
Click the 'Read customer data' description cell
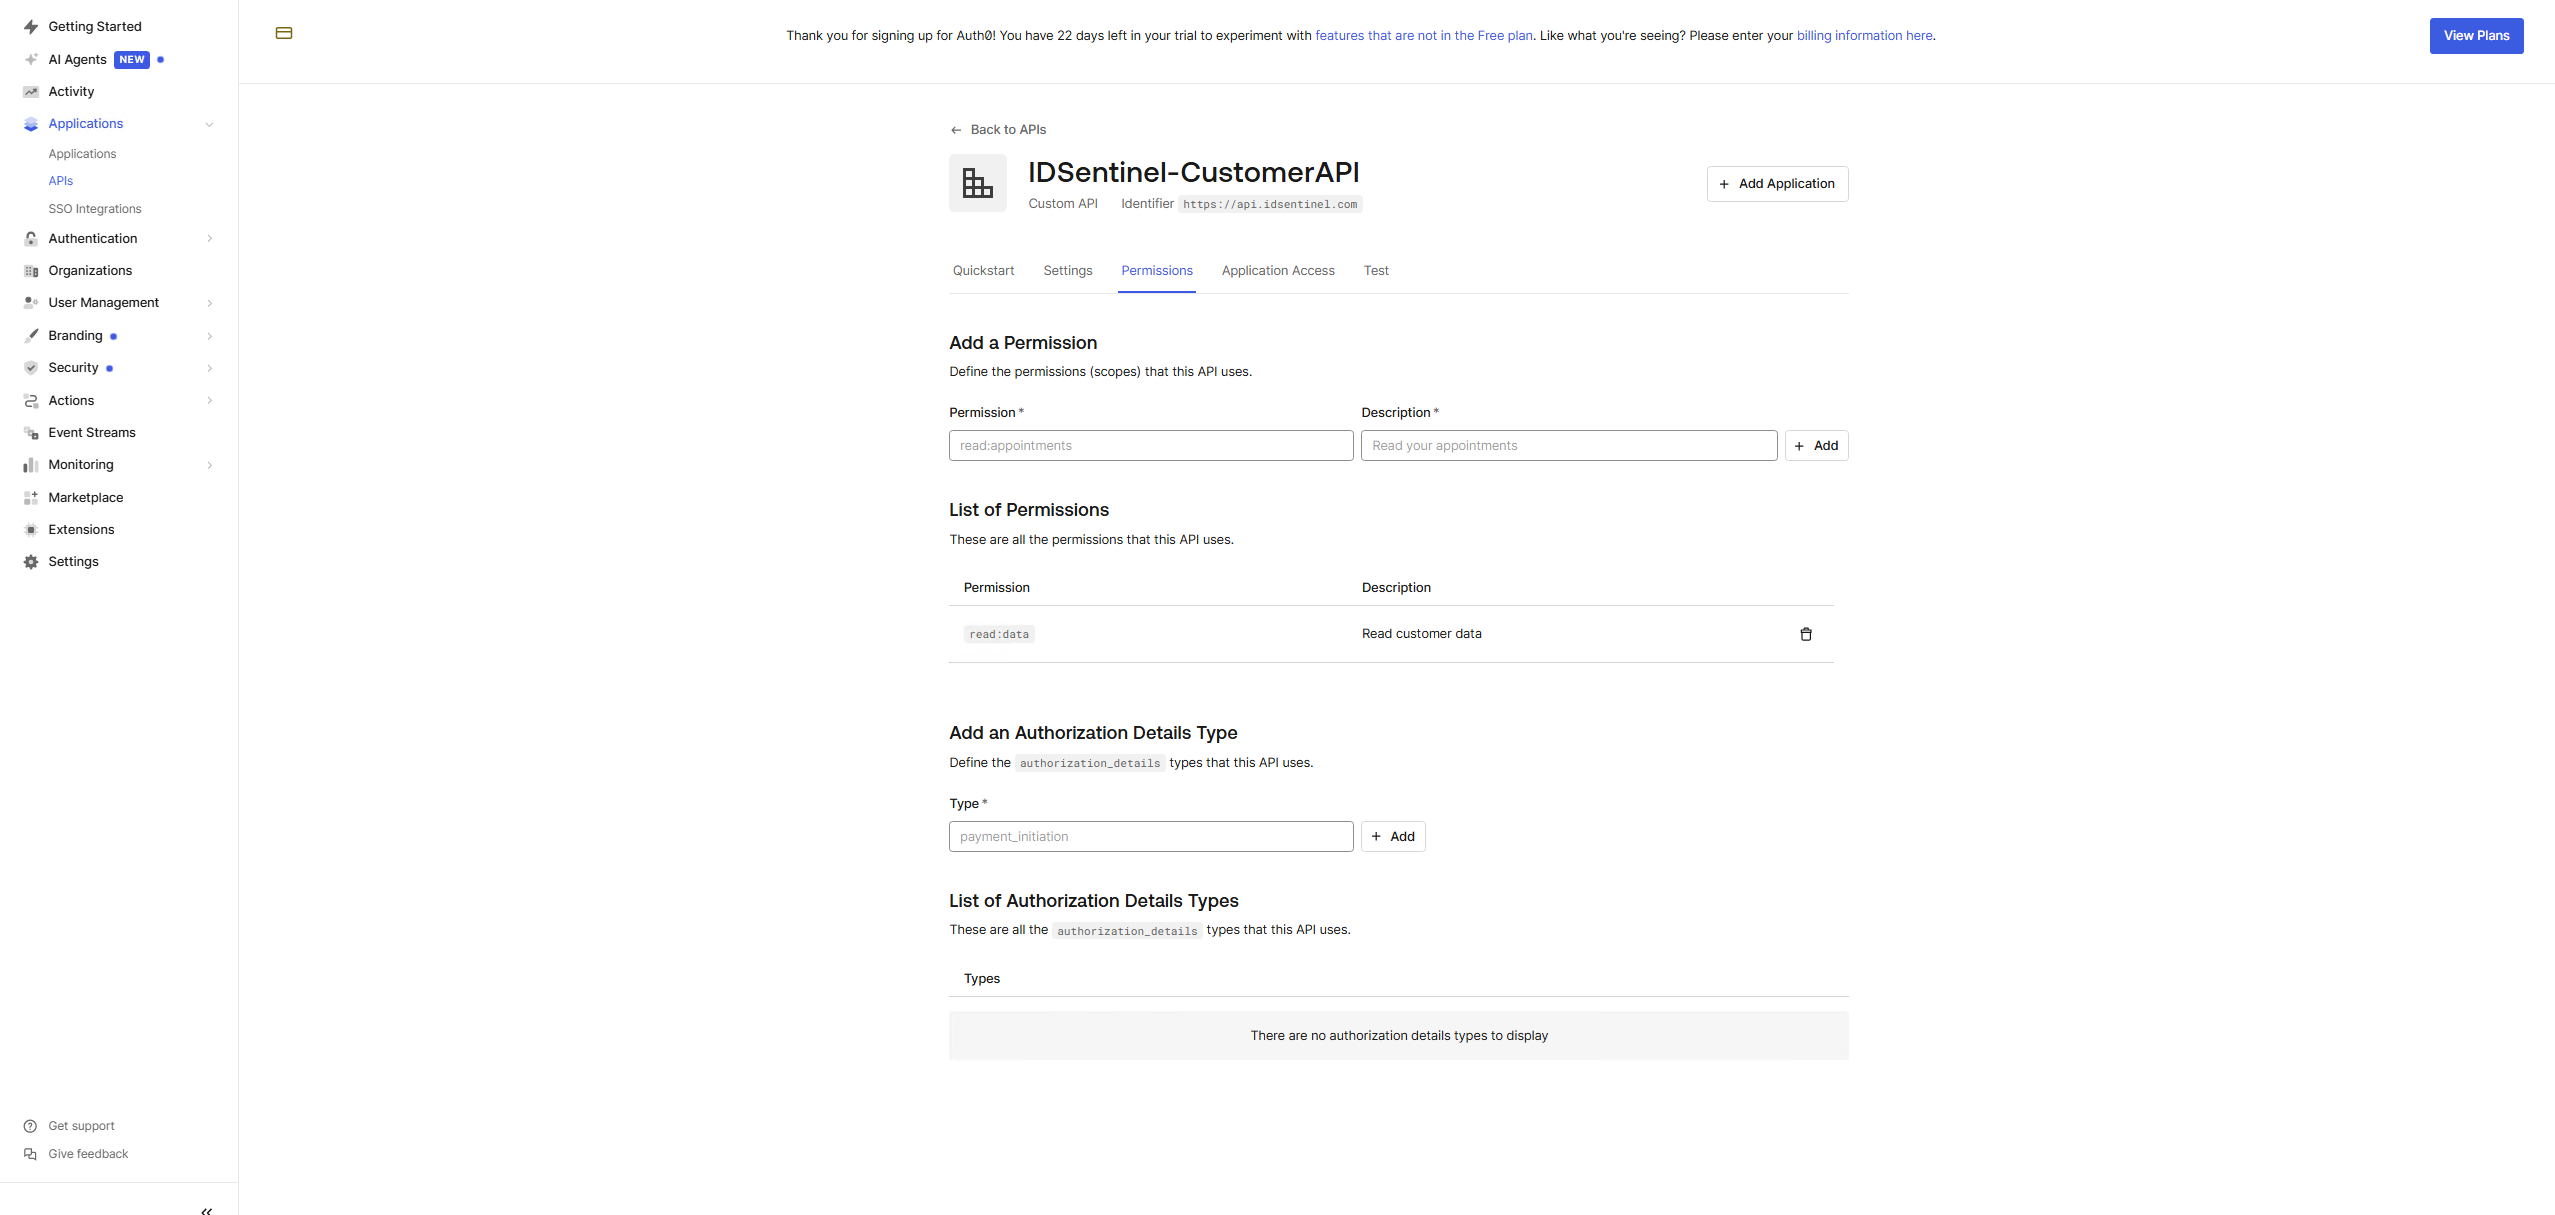tap(1421, 634)
